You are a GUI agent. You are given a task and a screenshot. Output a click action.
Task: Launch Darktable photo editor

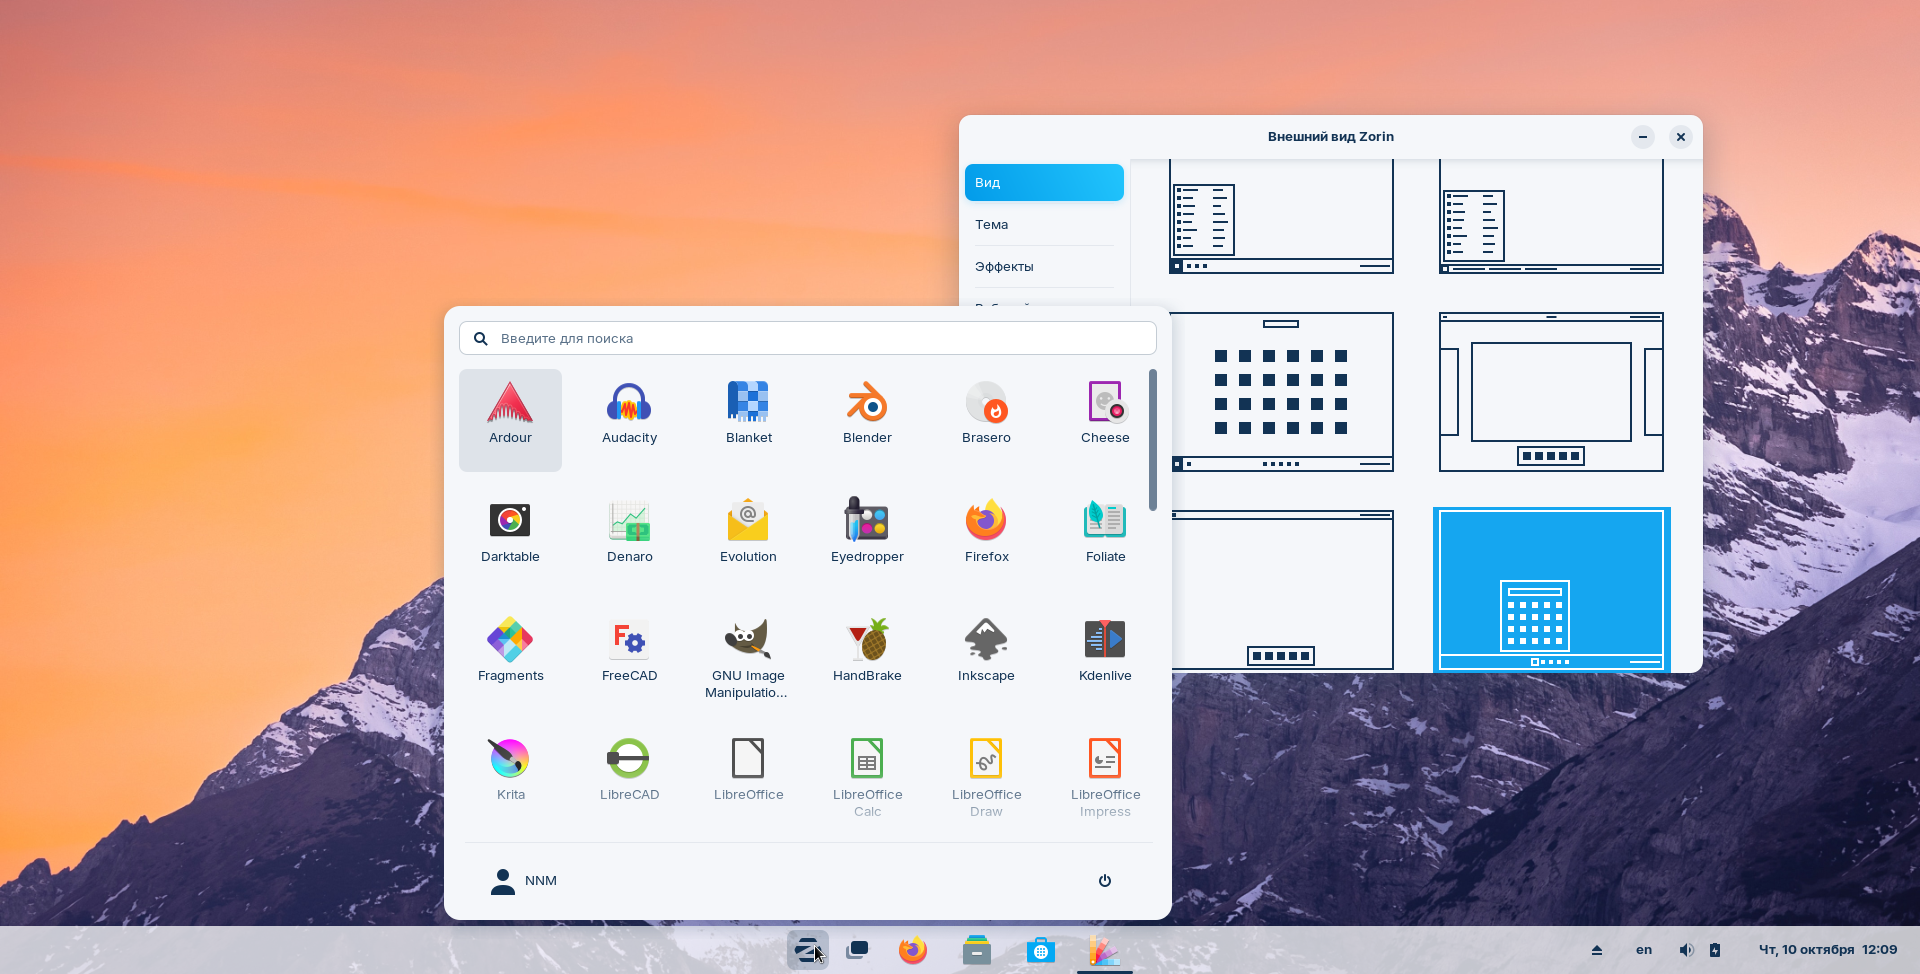pyautogui.click(x=510, y=539)
